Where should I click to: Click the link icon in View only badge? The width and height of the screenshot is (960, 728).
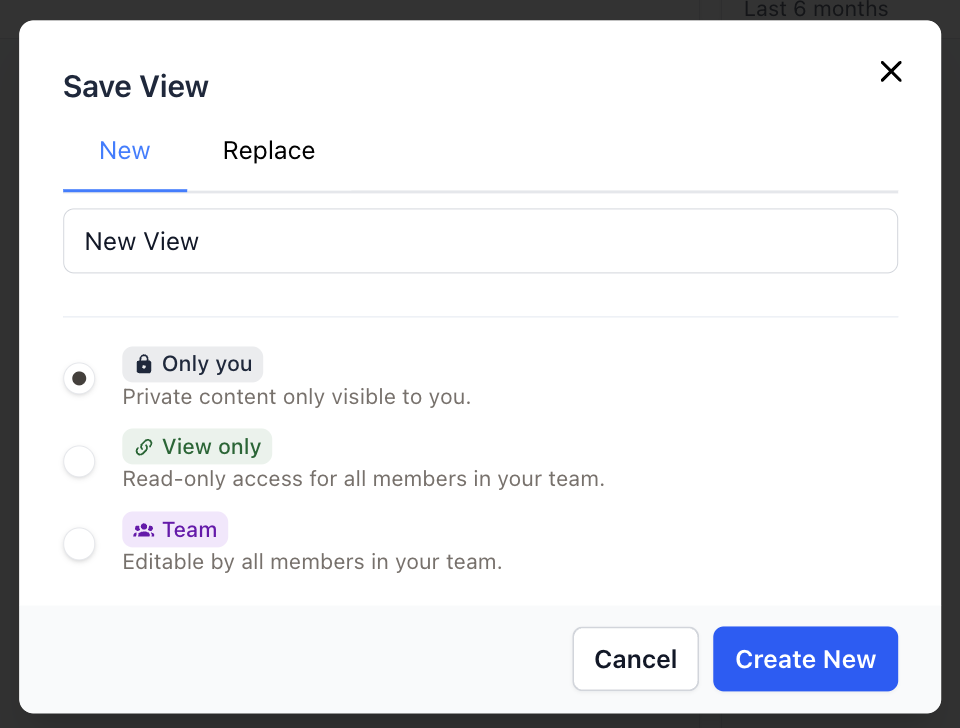click(x=144, y=447)
